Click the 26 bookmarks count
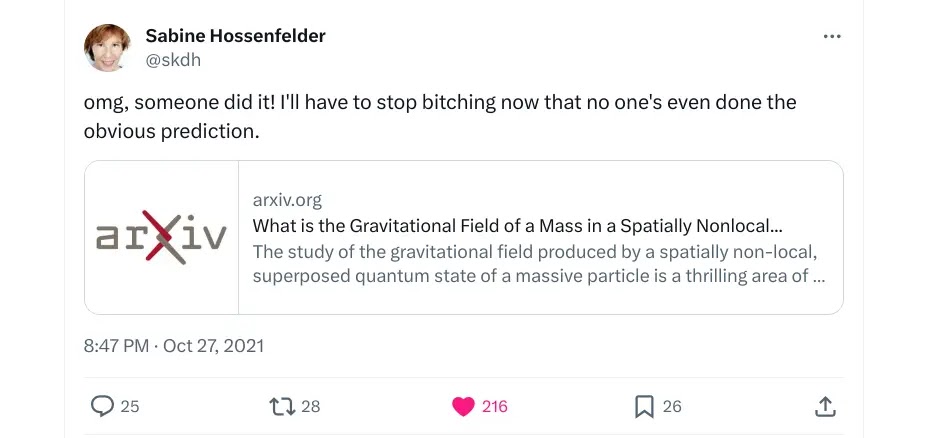Screen dimensions: 950x438 (672, 406)
